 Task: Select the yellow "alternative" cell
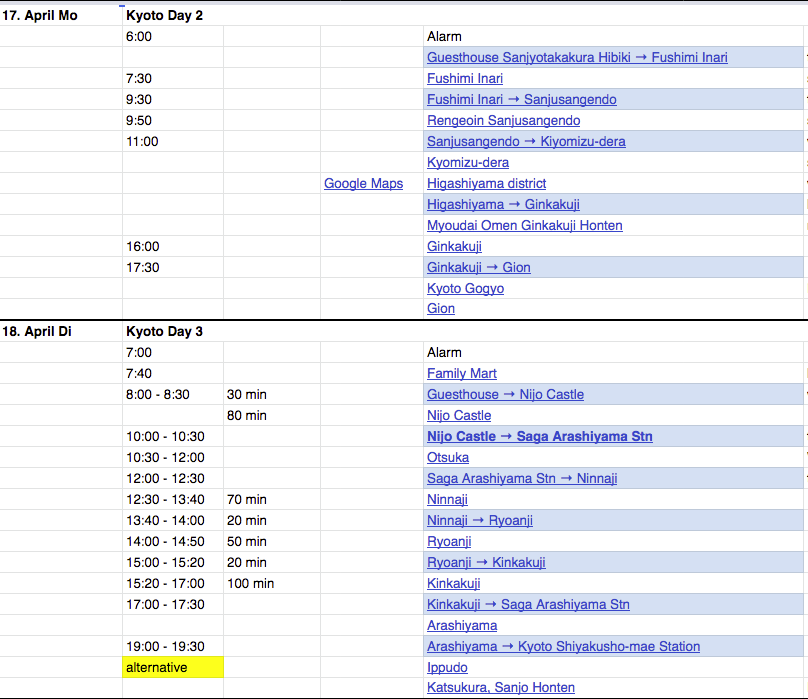pos(172,667)
